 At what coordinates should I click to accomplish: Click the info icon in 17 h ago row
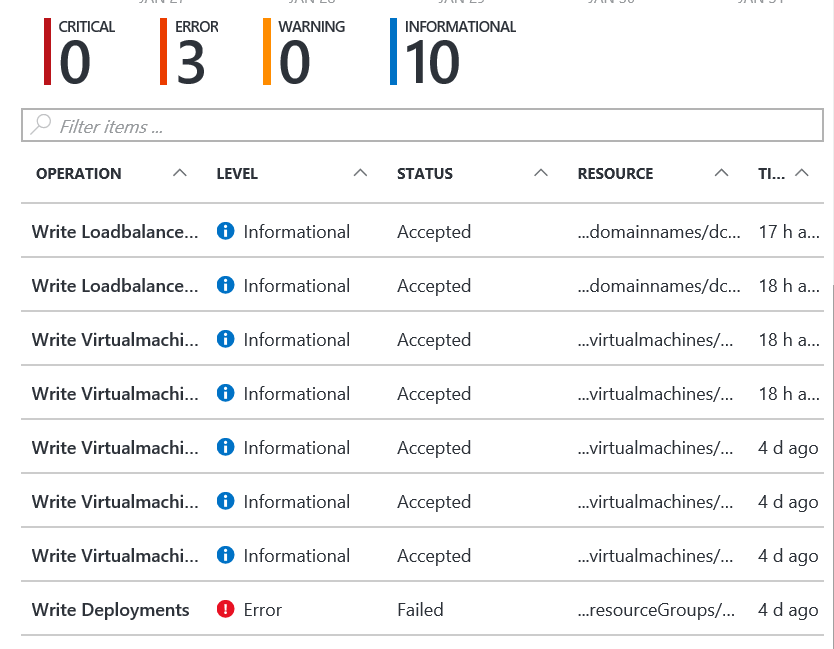pyautogui.click(x=226, y=231)
